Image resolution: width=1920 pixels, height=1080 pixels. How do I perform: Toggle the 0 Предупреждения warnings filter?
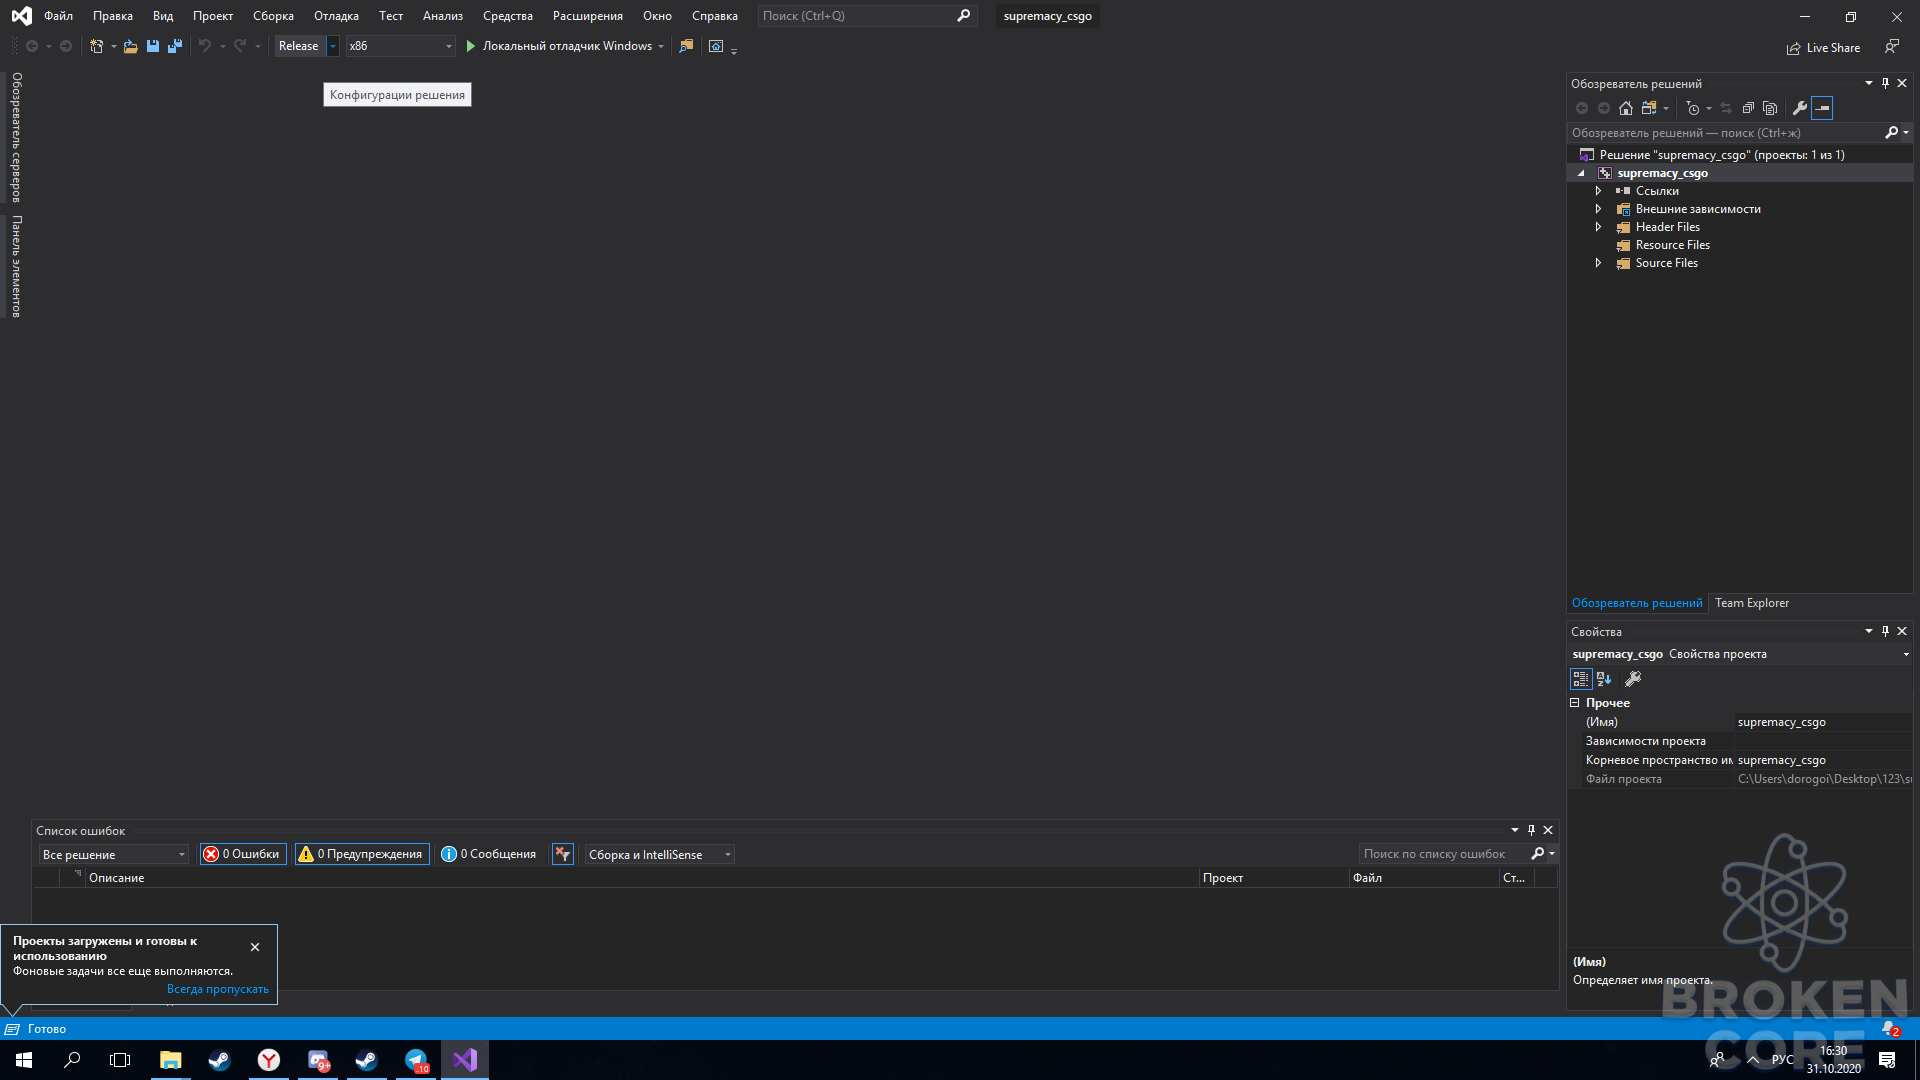pos(362,854)
